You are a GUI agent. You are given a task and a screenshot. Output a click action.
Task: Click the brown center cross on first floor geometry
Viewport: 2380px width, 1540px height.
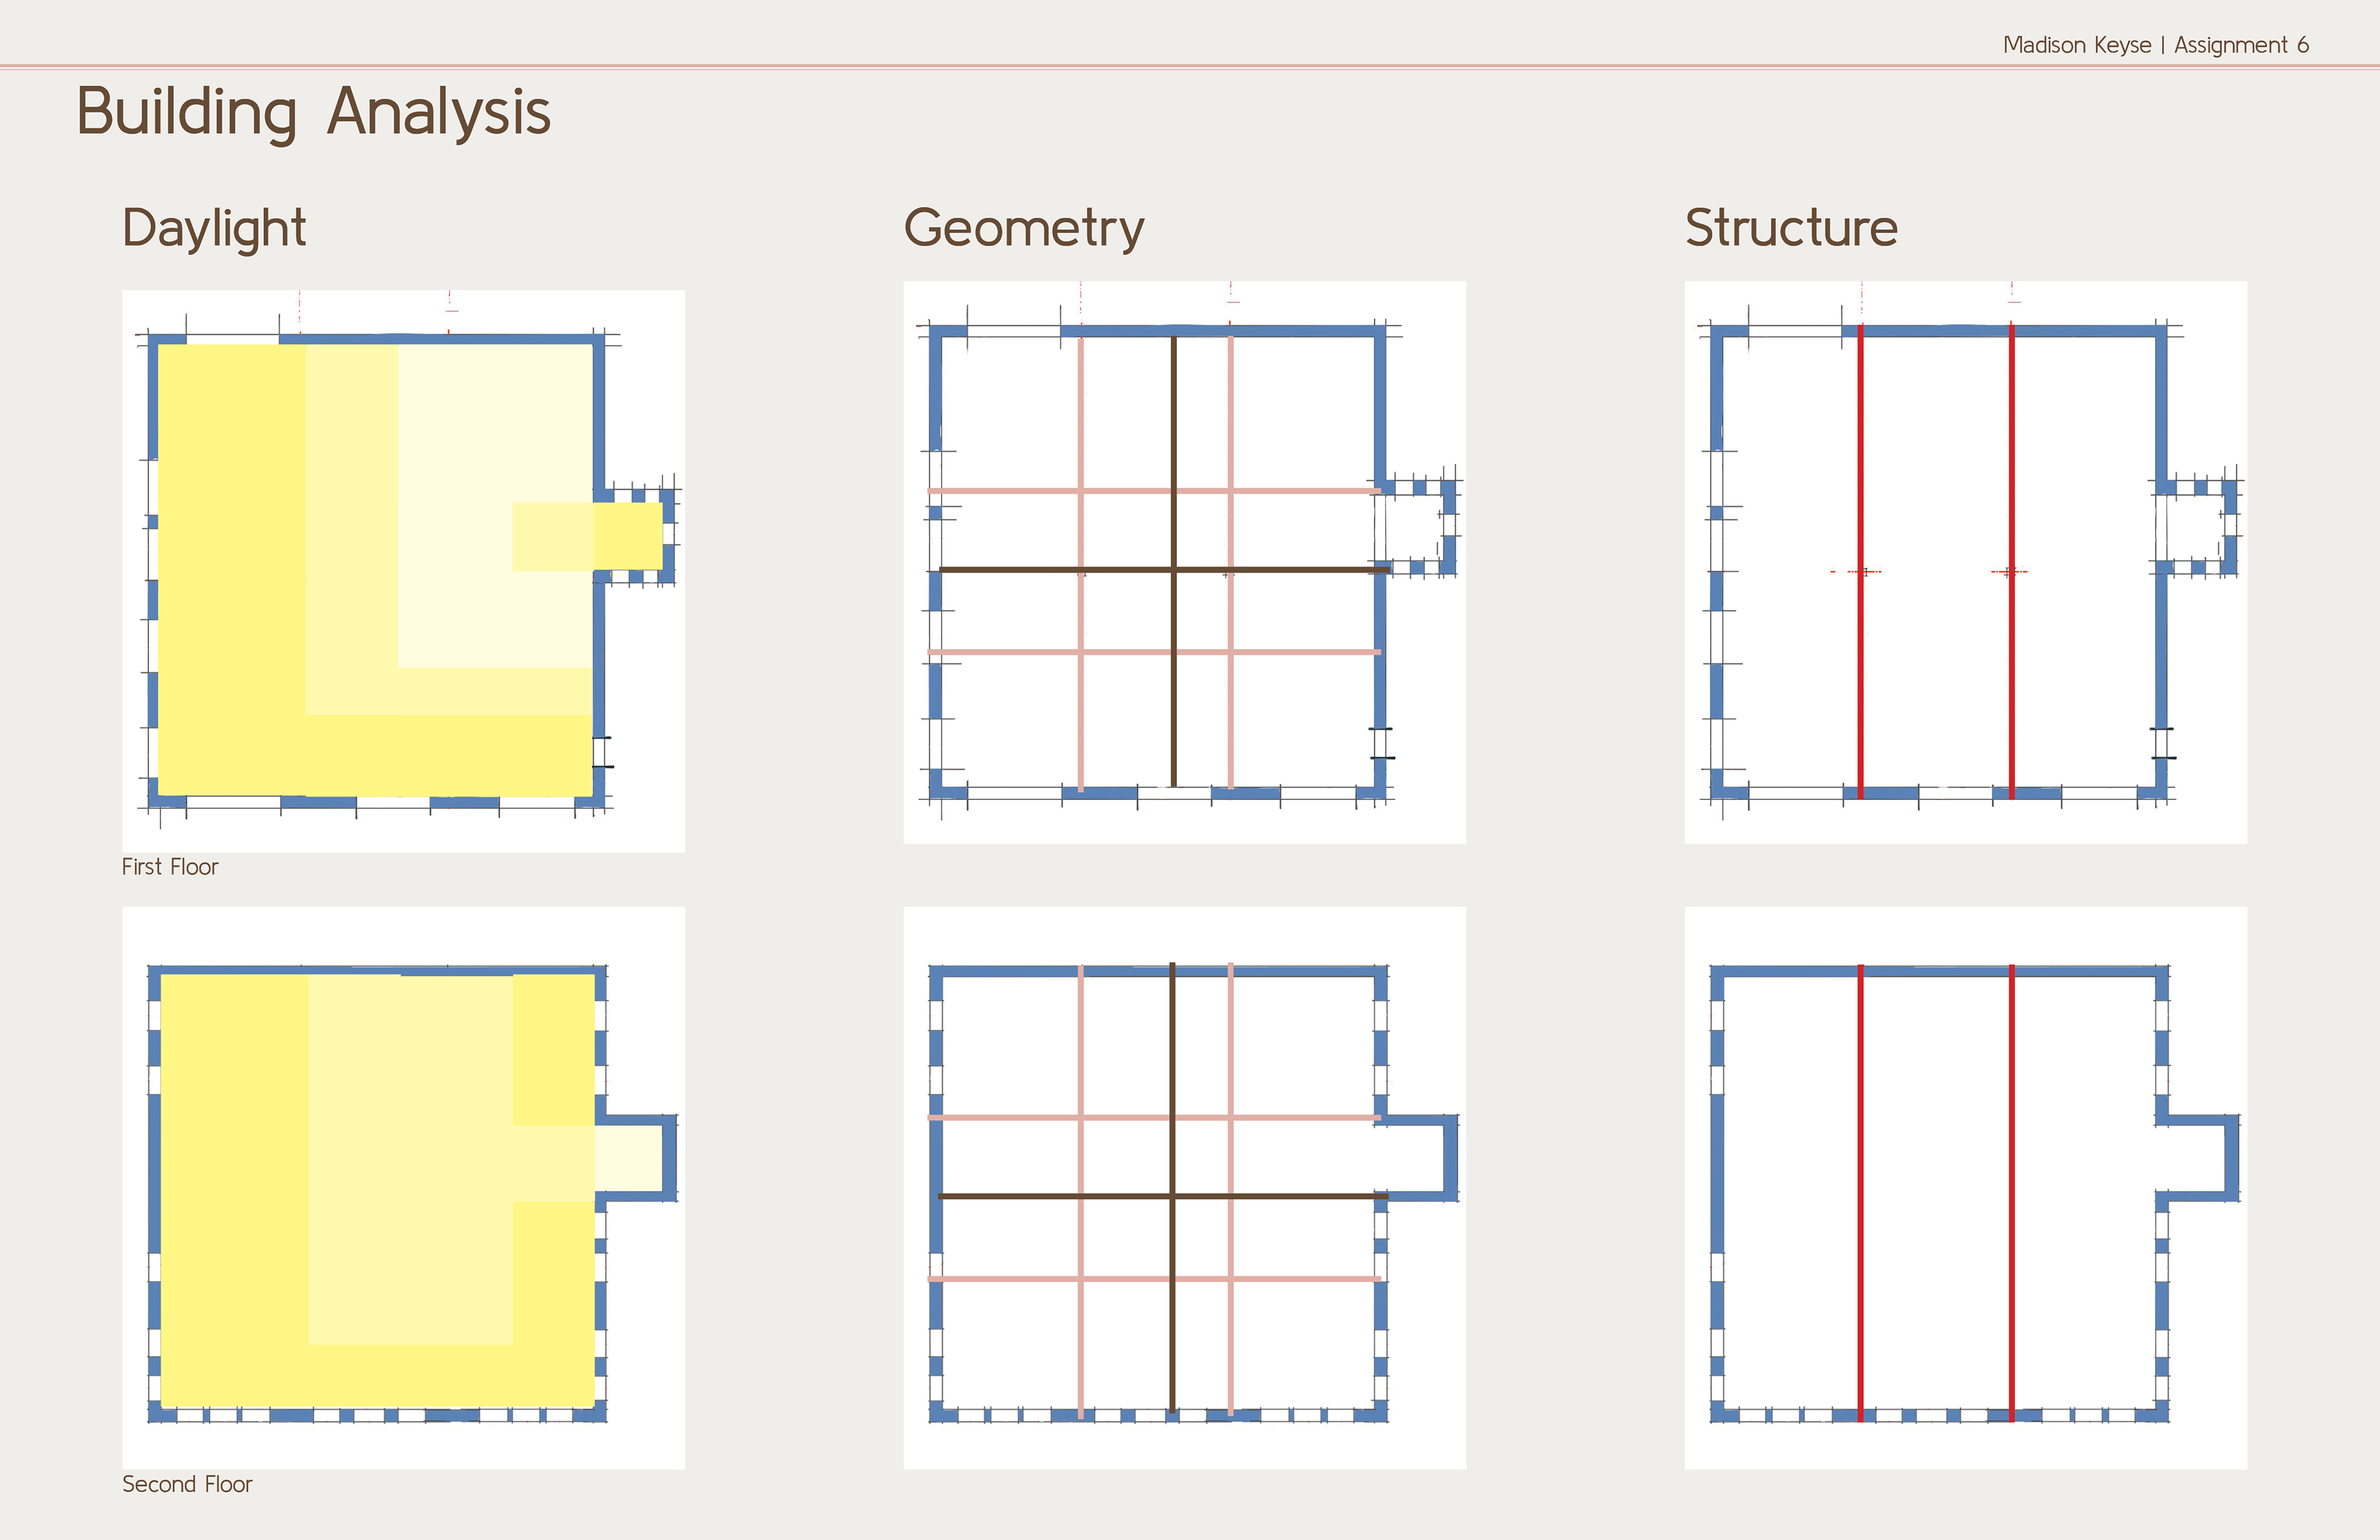(1173, 570)
